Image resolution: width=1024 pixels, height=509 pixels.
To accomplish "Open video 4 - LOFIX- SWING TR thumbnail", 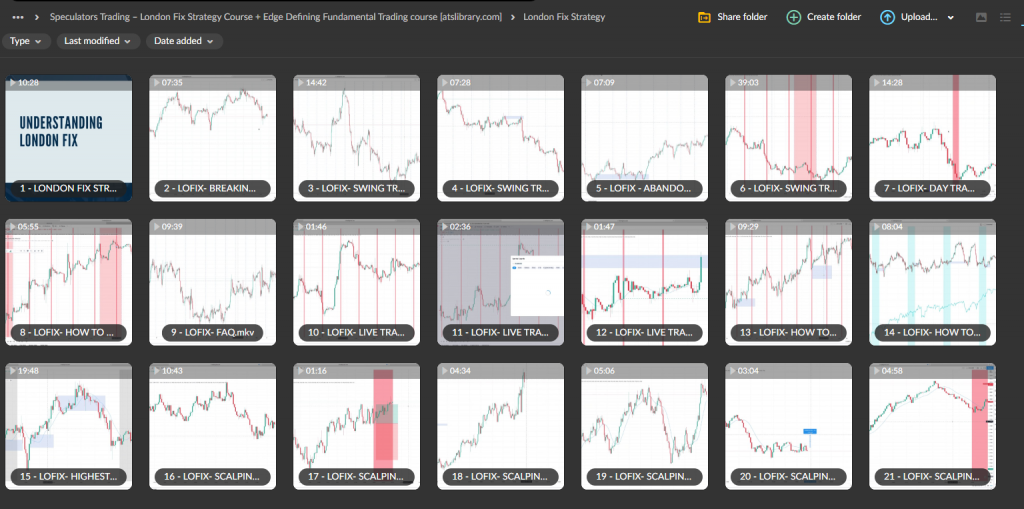I will 500,138.
